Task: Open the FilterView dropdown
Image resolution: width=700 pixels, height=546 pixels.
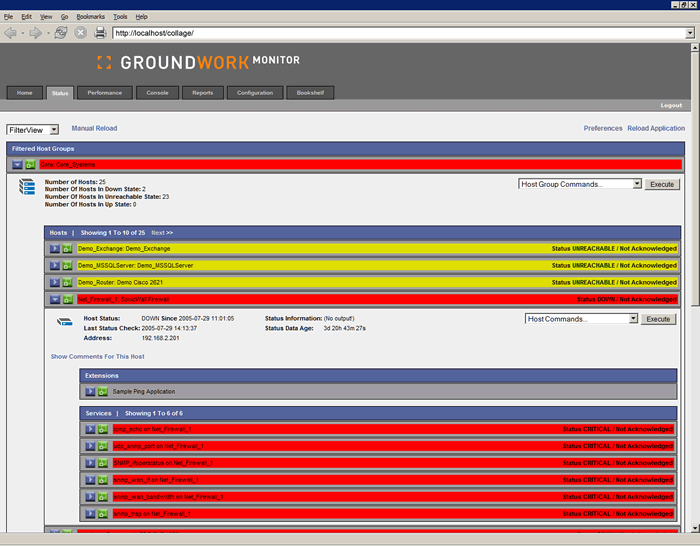Action: tap(33, 130)
